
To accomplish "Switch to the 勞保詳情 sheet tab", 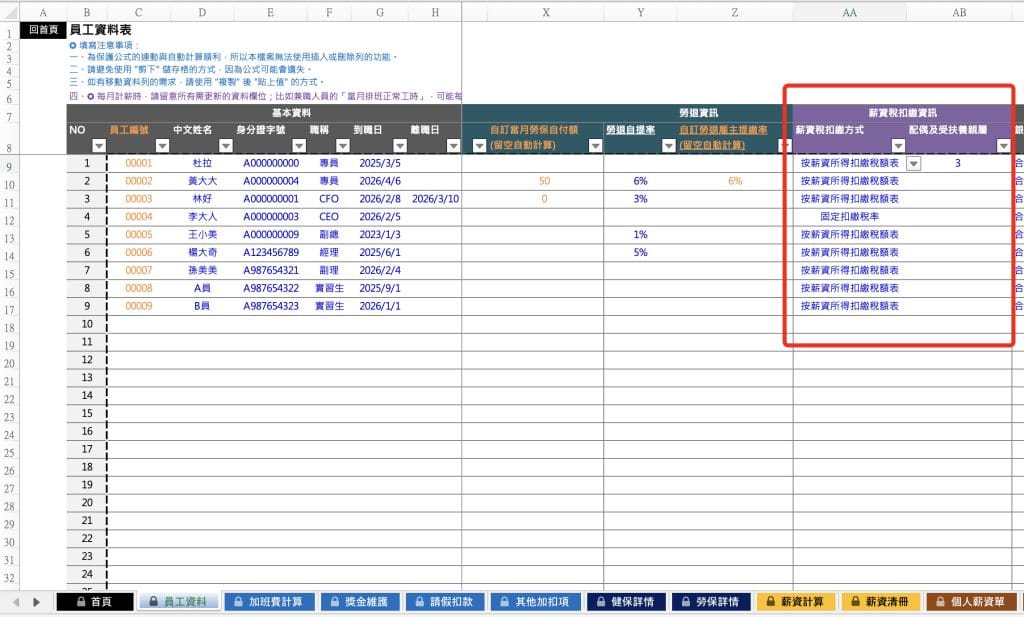I will point(711,601).
